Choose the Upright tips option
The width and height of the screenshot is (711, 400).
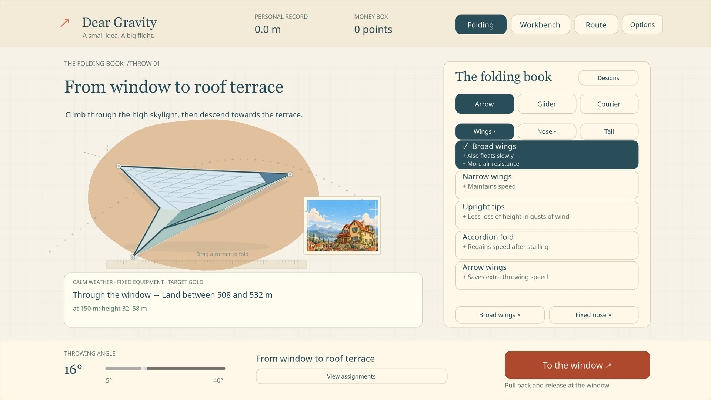[x=546, y=214]
